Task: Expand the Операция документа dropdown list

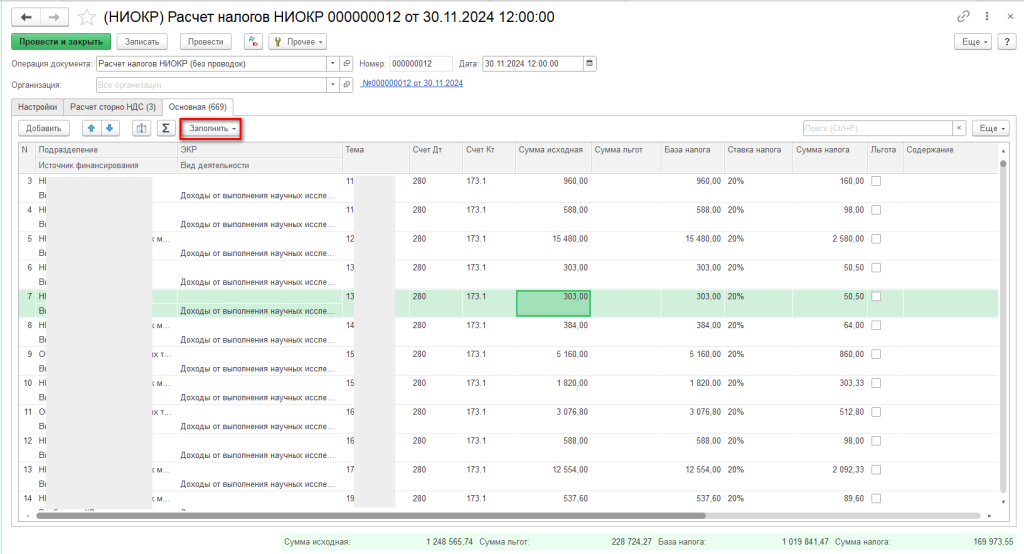Action: click(x=332, y=63)
